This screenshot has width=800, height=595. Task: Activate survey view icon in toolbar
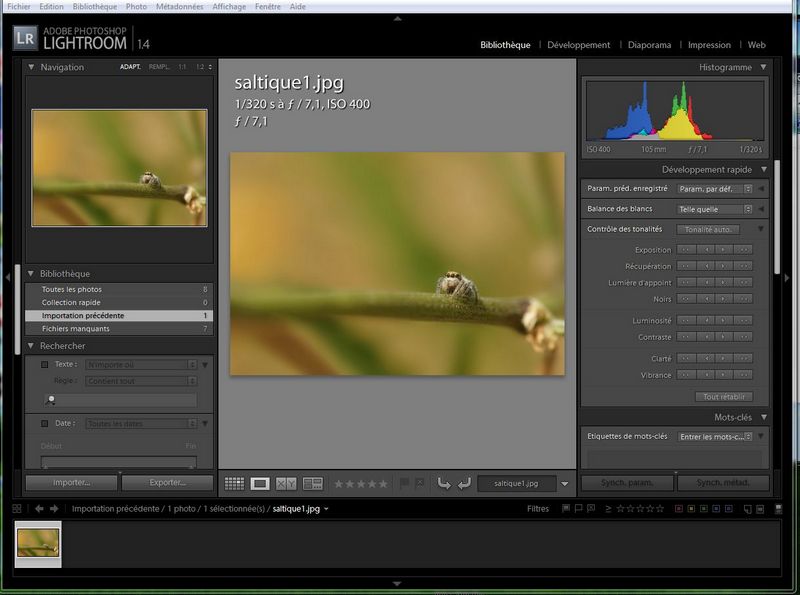[x=312, y=484]
